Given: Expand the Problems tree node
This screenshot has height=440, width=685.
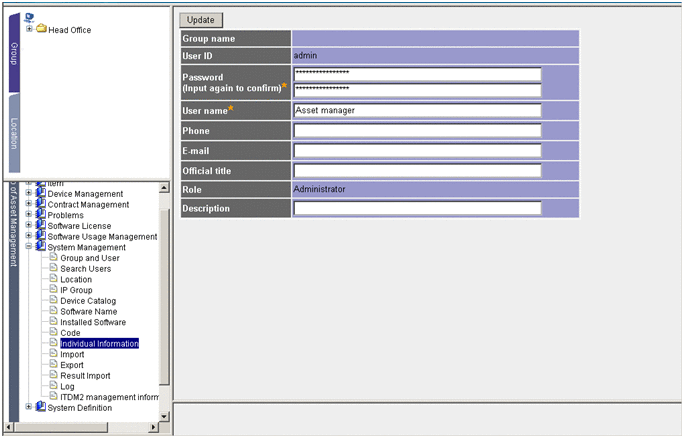Looking at the screenshot, I should pyautogui.click(x=29, y=215).
